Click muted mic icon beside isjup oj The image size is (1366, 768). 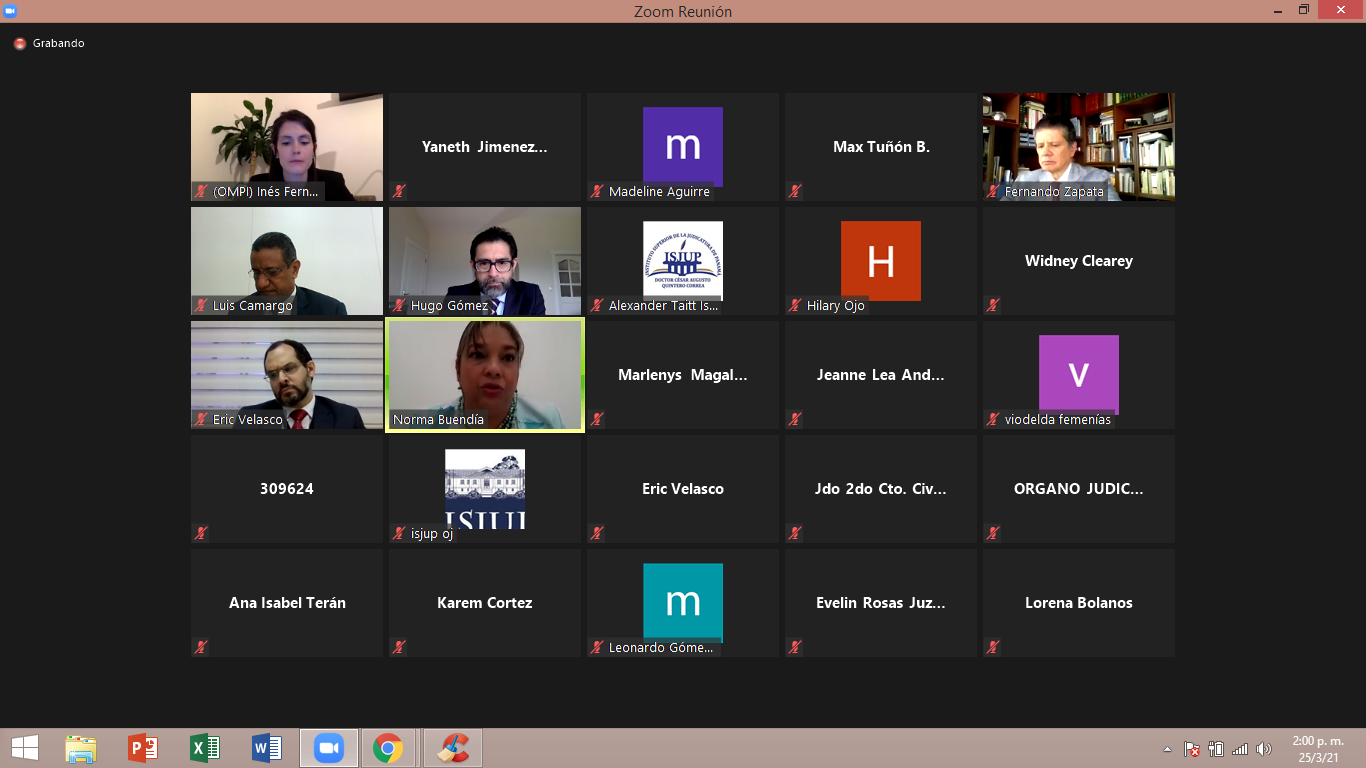(x=399, y=533)
